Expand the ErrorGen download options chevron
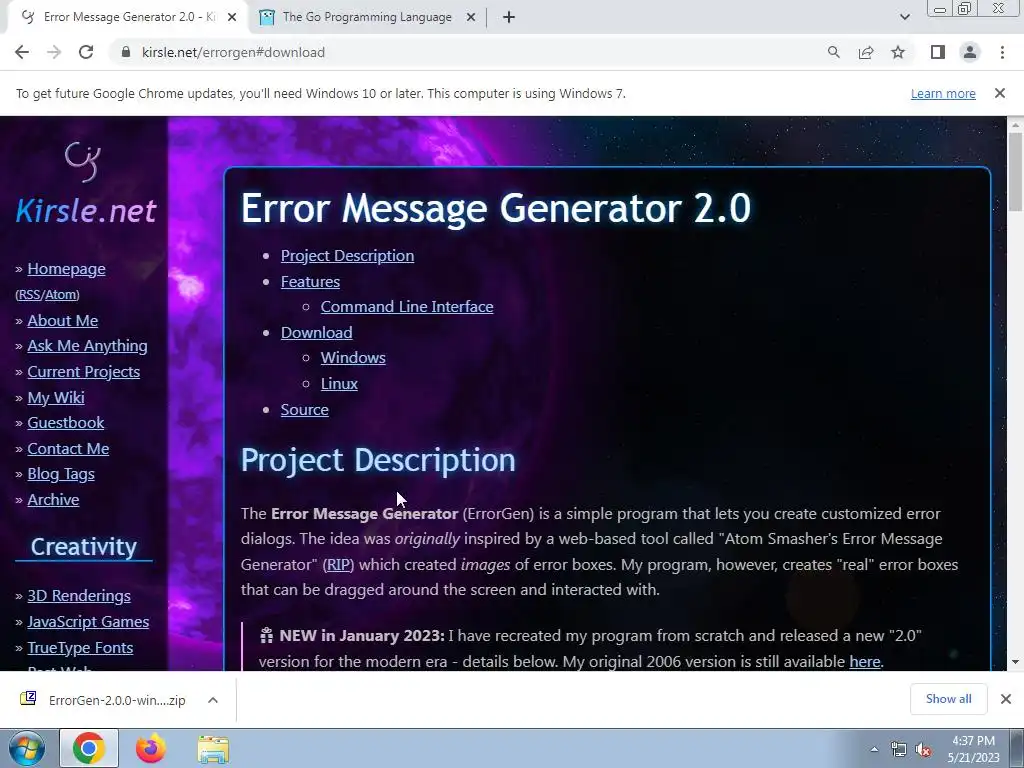Image resolution: width=1024 pixels, height=768 pixels. pos(212,700)
